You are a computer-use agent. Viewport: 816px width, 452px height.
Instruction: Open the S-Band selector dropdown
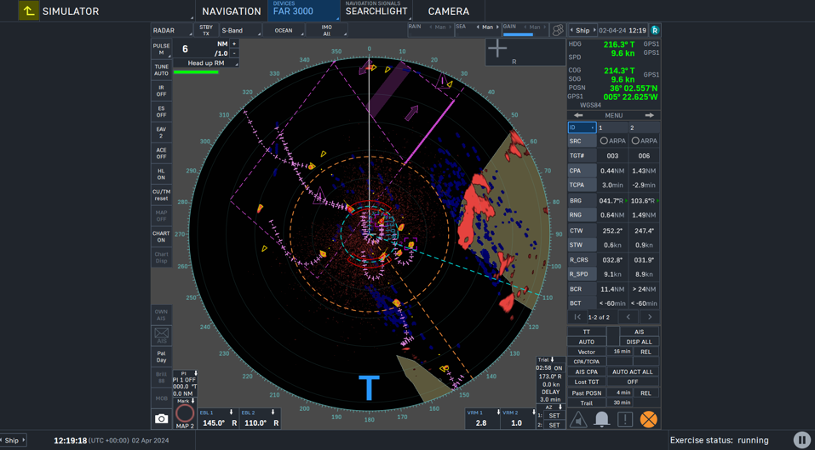[x=240, y=30]
